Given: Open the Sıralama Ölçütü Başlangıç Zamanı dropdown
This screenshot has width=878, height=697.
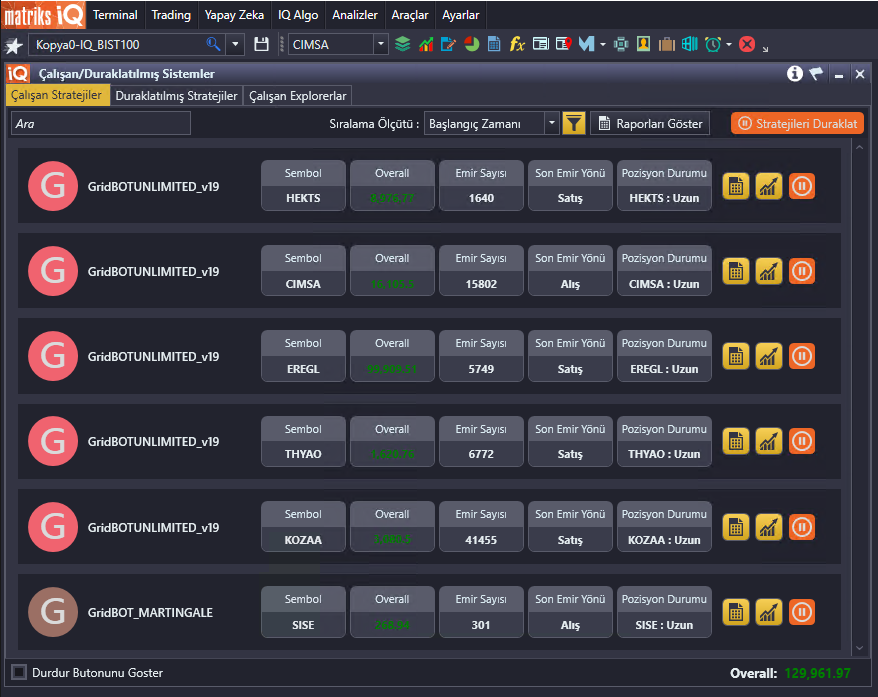Looking at the screenshot, I should [491, 123].
